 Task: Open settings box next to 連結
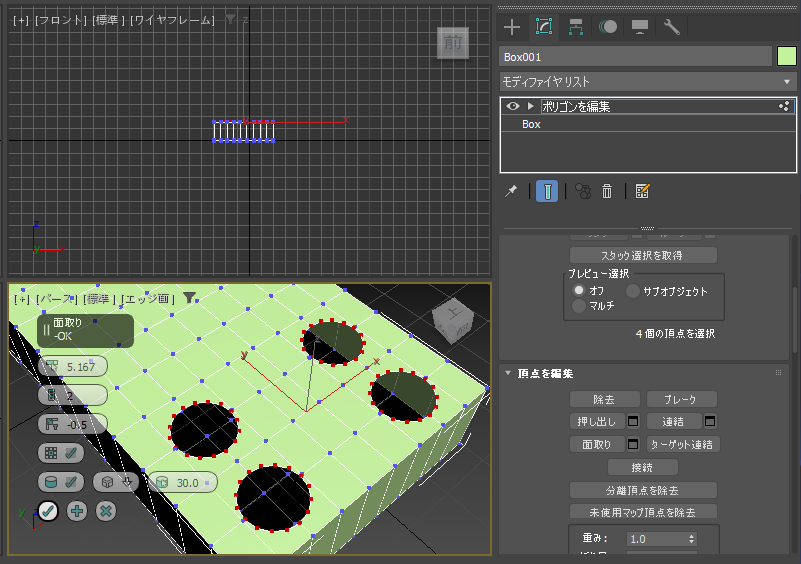(710, 421)
